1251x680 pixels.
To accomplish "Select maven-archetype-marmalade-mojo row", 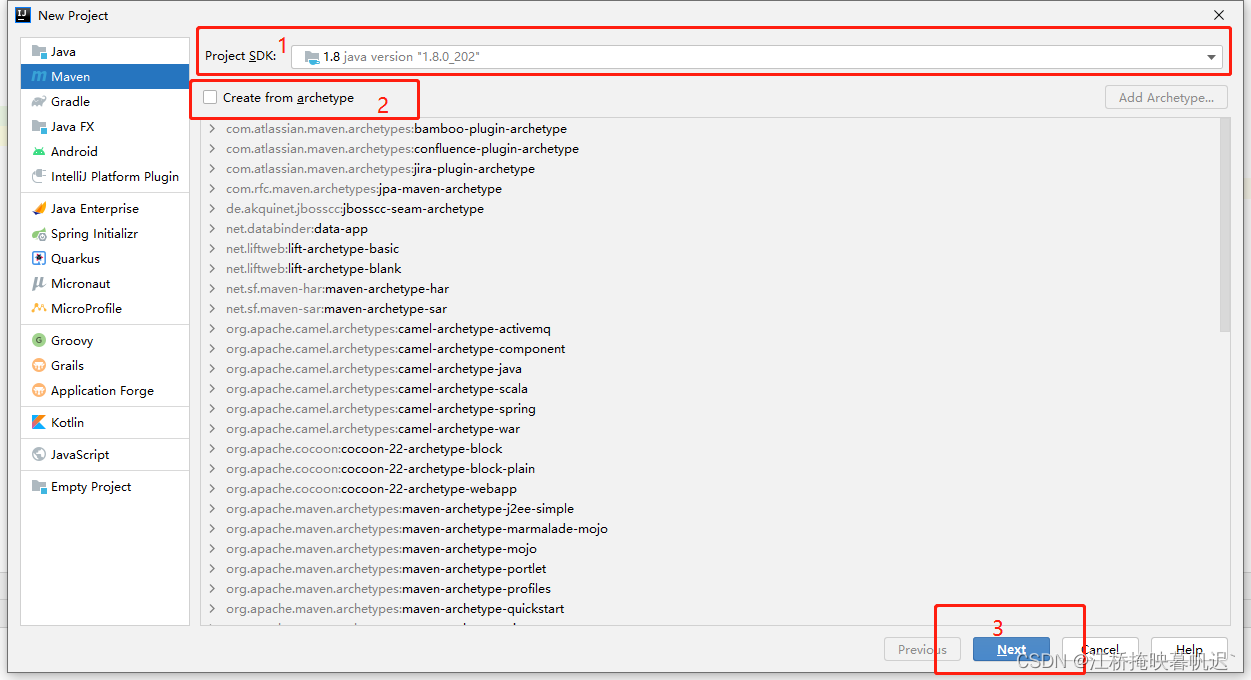I will tap(710, 529).
